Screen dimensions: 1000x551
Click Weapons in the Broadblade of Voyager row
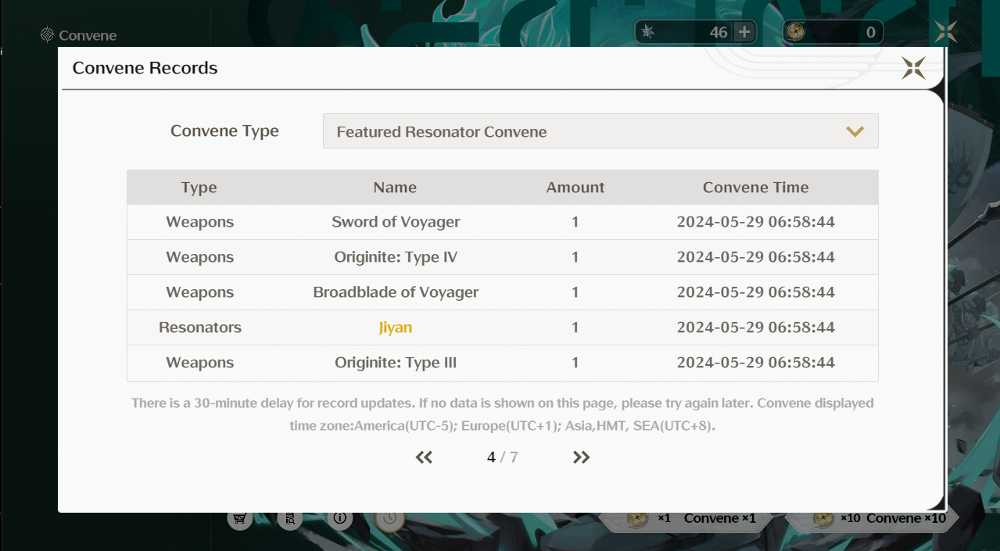coord(200,292)
